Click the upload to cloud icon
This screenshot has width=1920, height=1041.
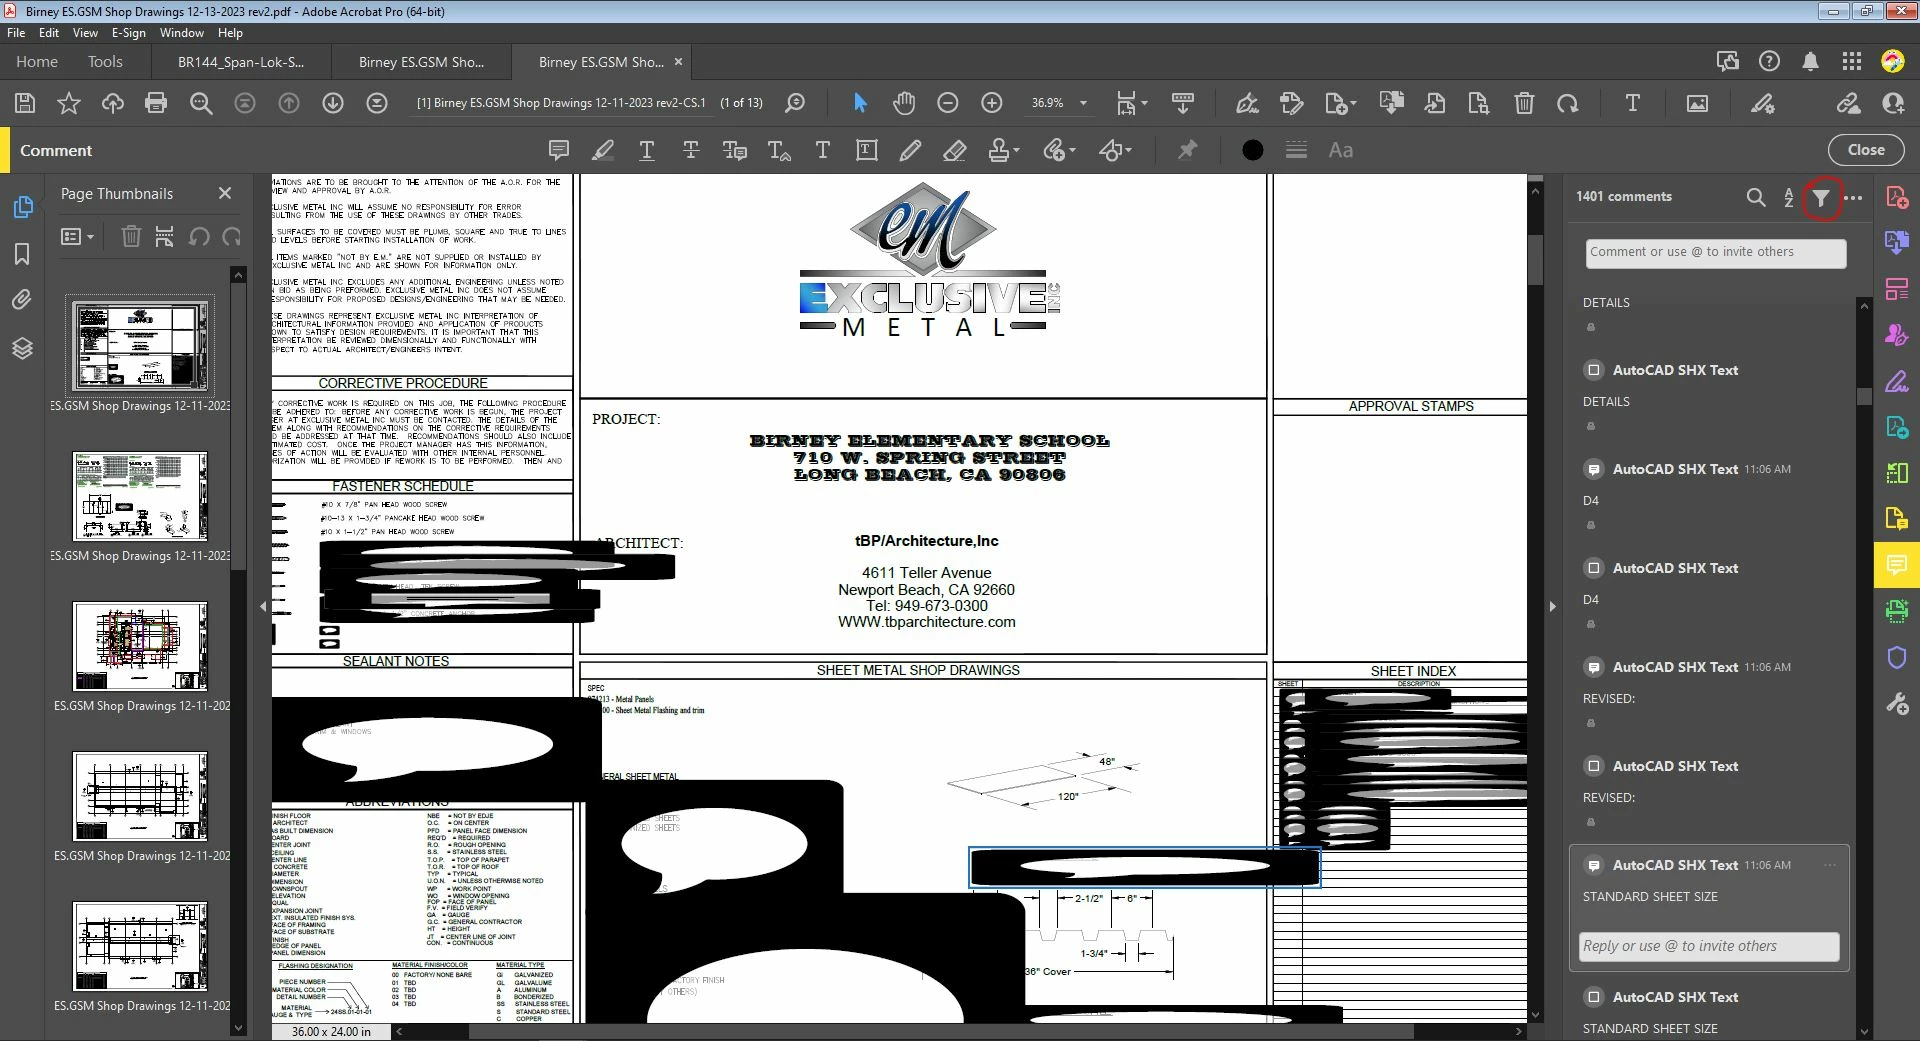[112, 103]
